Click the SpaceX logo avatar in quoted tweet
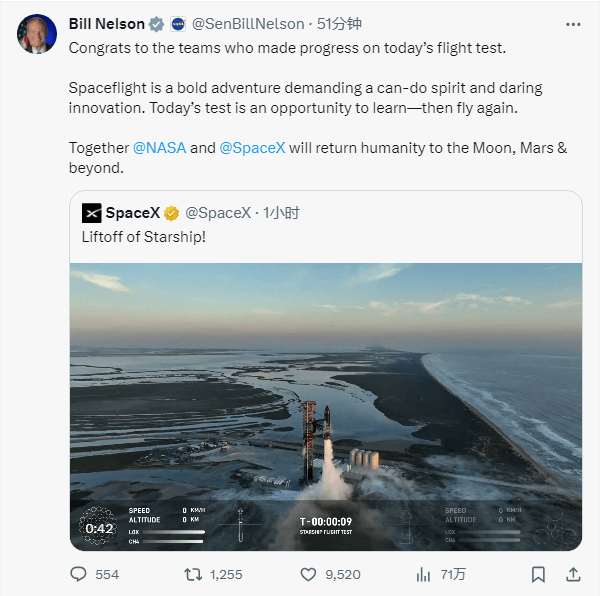605x596 pixels. coord(91,213)
